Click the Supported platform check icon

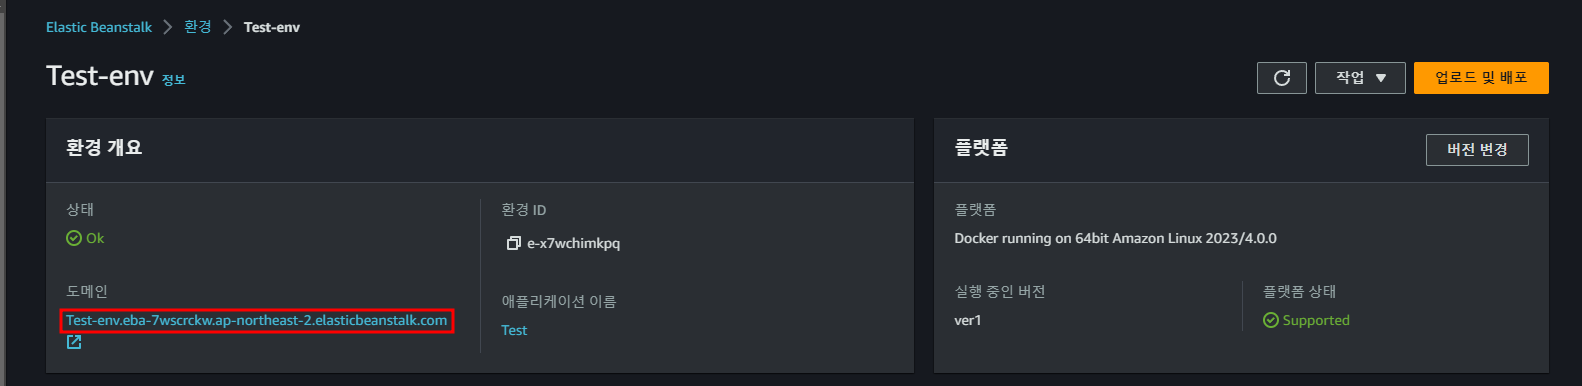1271,320
